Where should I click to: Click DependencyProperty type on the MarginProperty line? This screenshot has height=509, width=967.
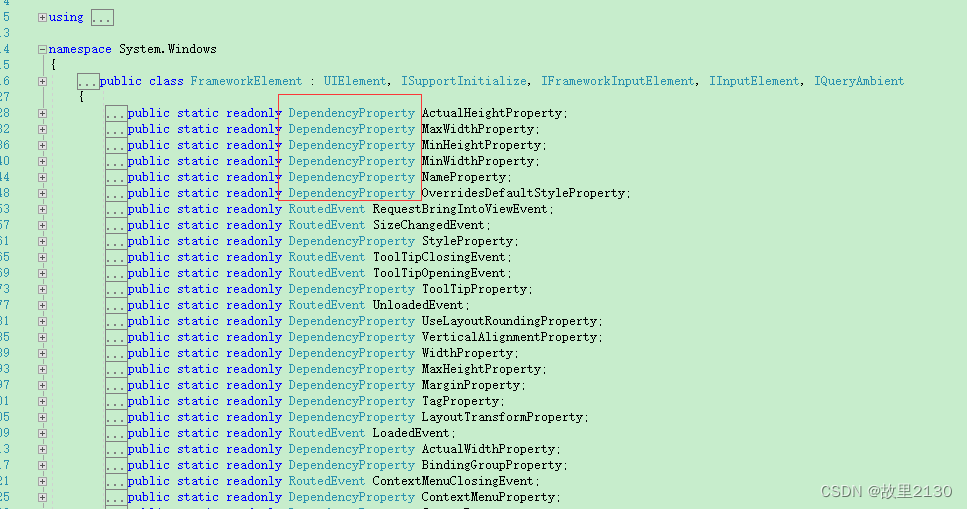(352, 385)
